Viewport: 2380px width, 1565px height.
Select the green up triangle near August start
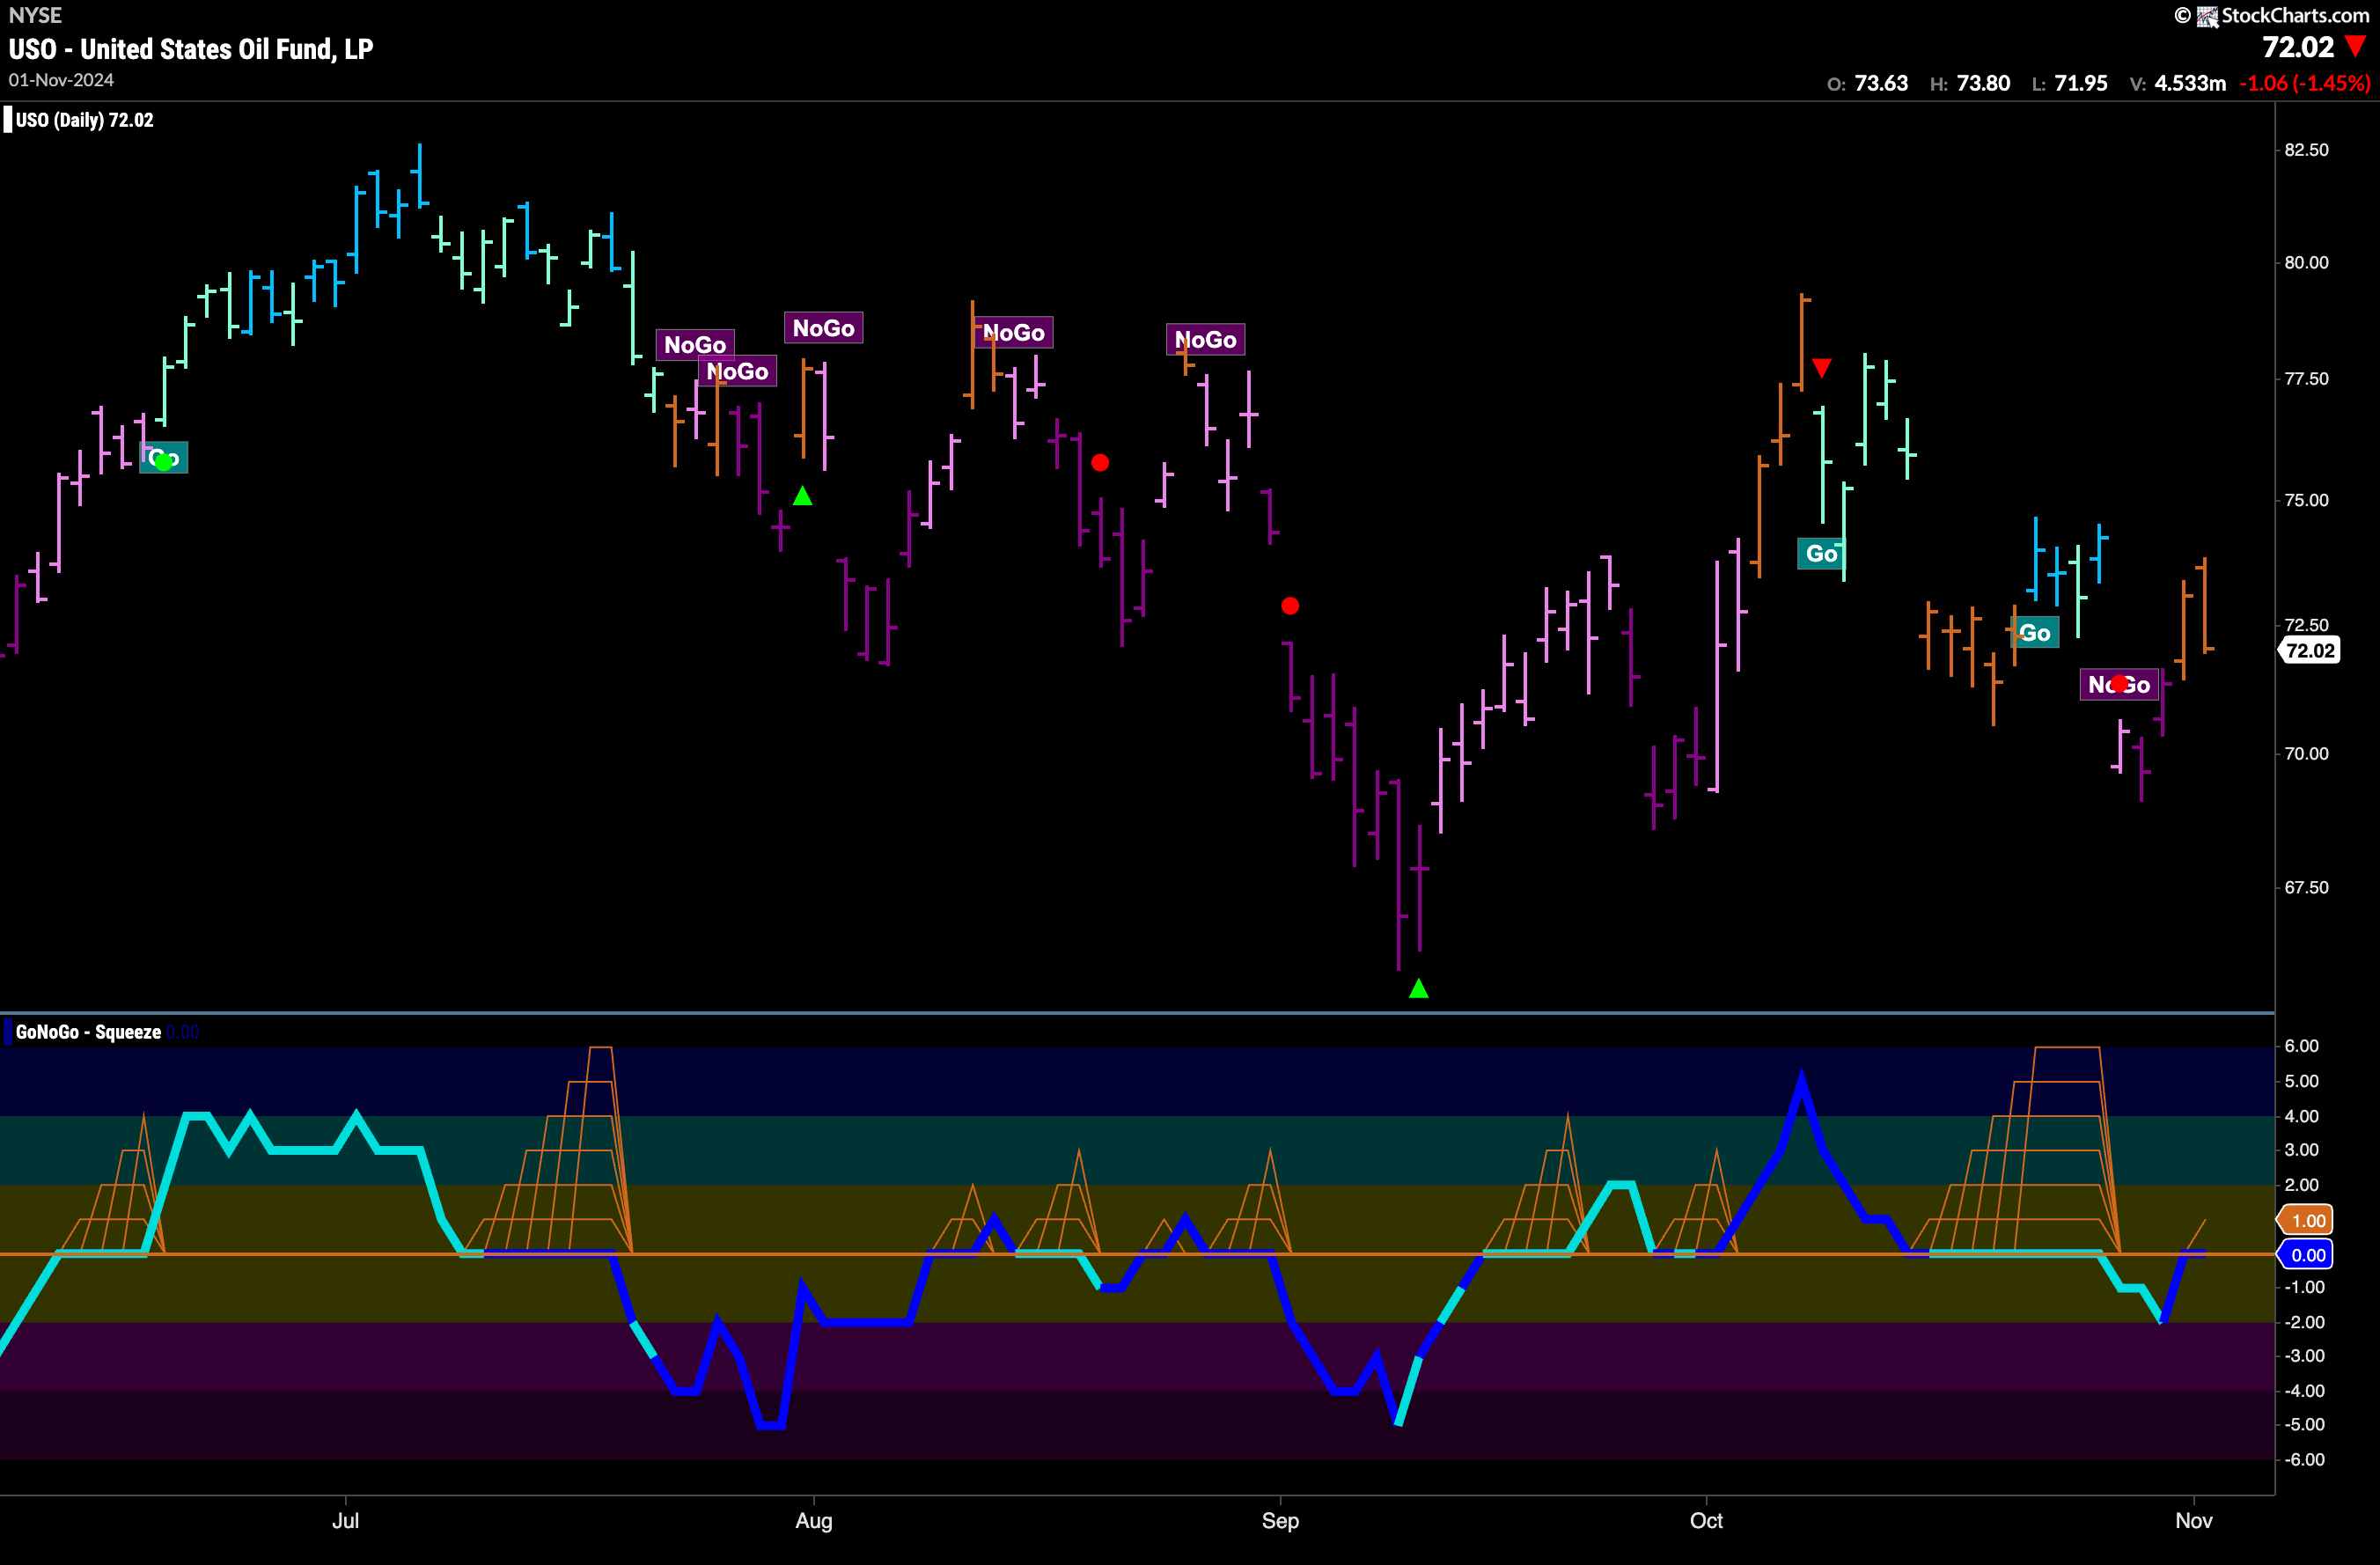pos(802,495)
